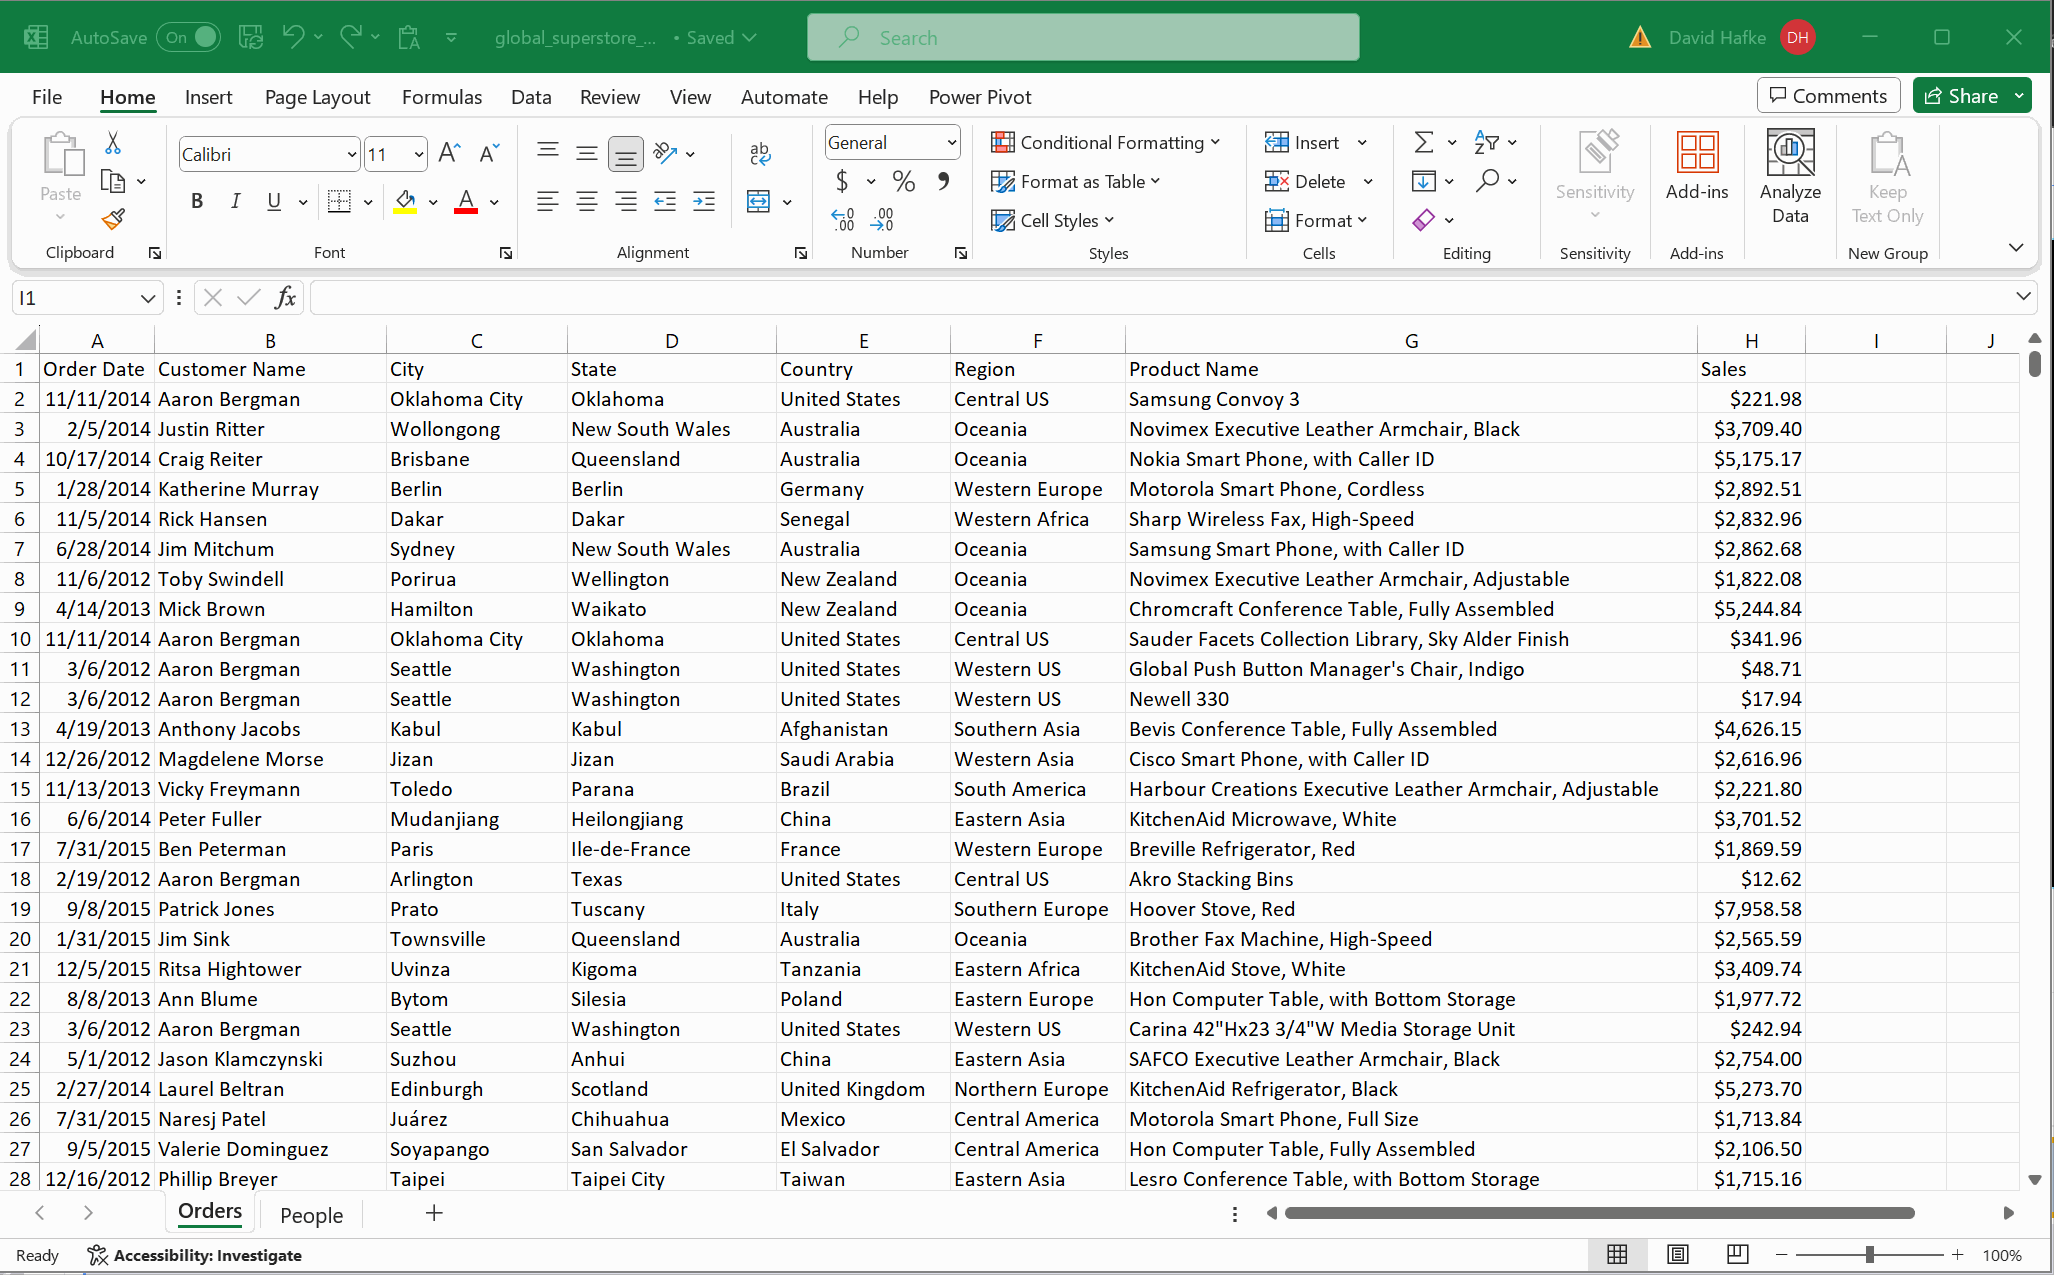
Task: Click the zoom slider handle
Action: click(x=1869, y=1254)
